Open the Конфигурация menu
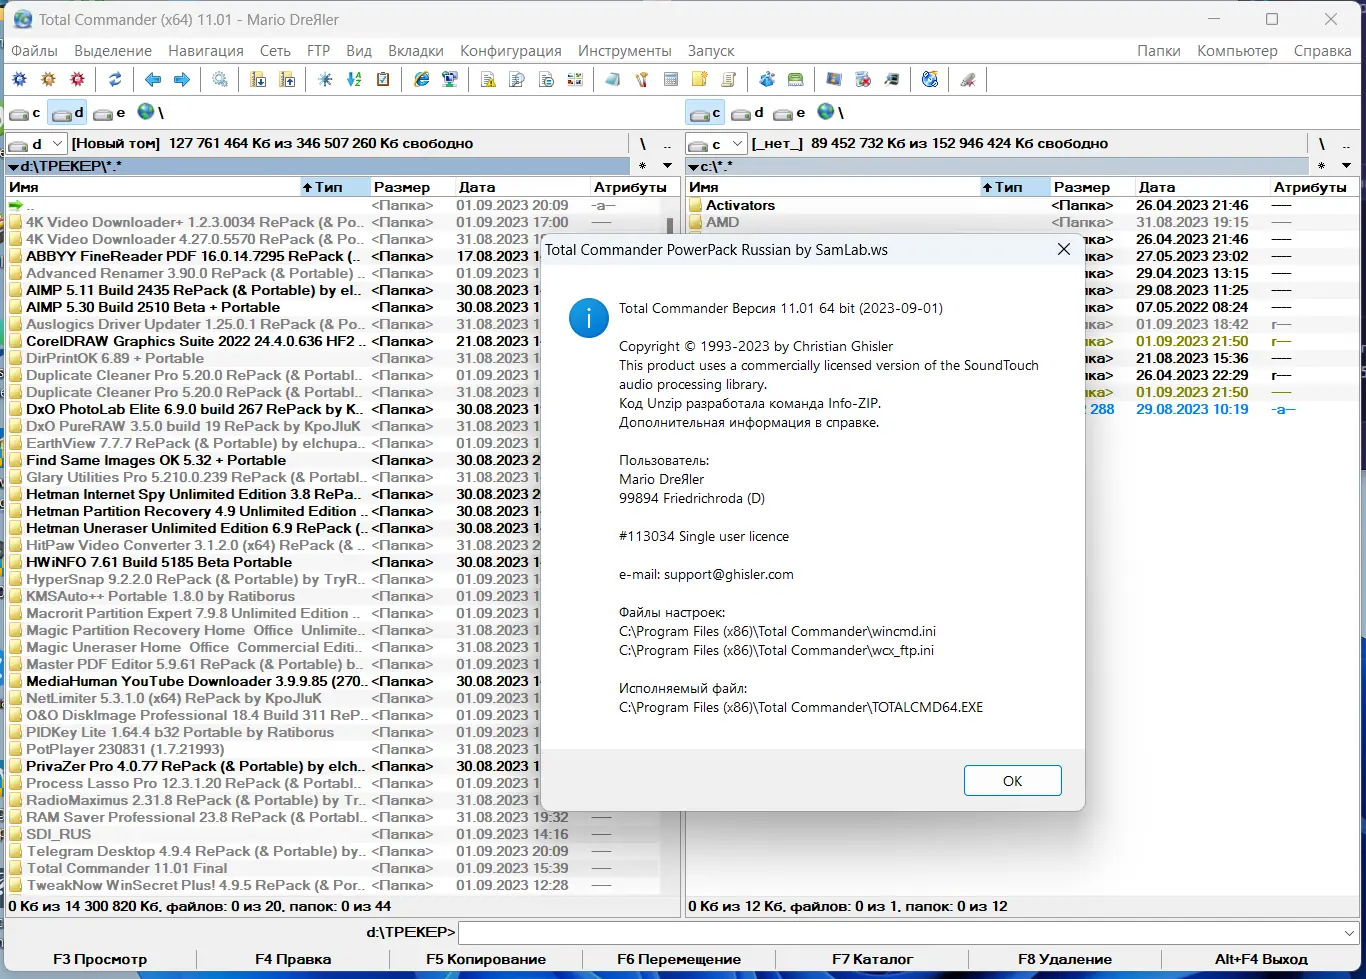 tap(511, 50)
